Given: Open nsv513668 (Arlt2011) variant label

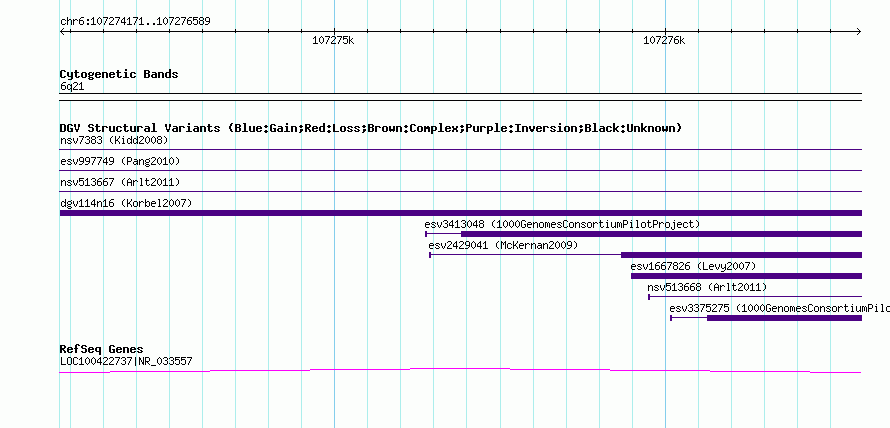Looking at the screenshot, I should [x=707, y=287].
